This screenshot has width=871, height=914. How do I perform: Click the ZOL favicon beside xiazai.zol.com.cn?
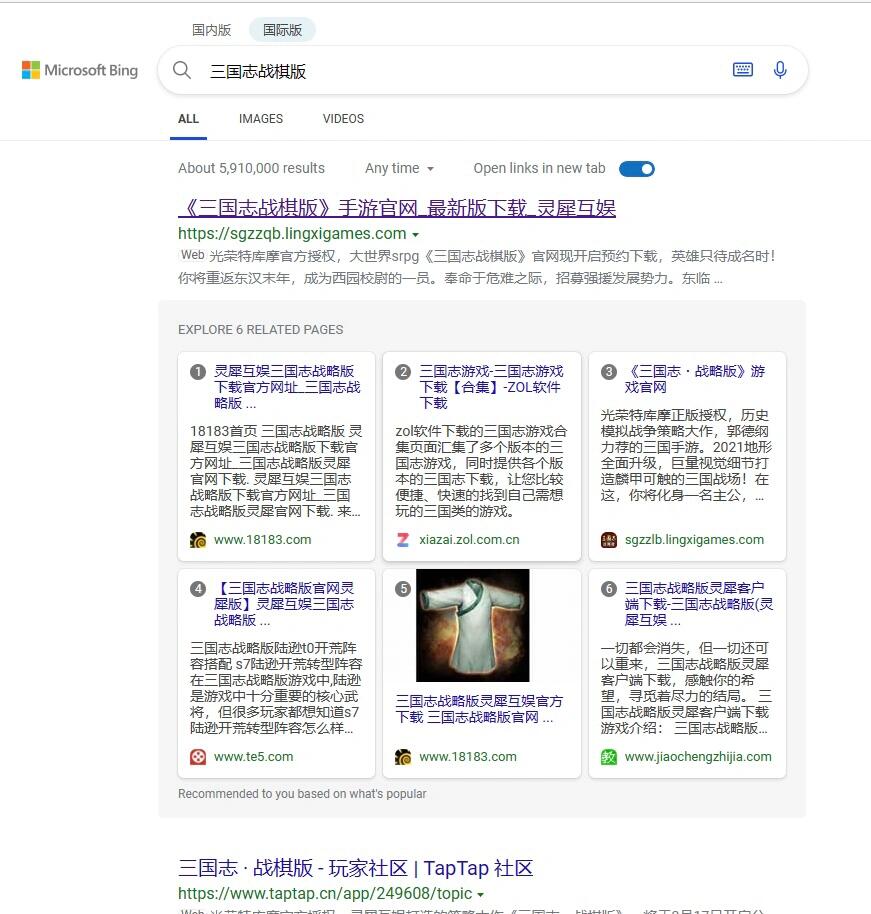point(403,540)
